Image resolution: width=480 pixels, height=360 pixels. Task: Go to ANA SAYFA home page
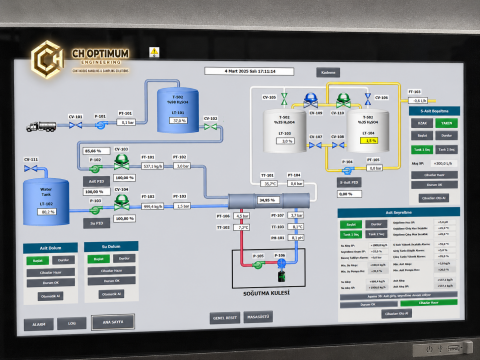point(113,322)
